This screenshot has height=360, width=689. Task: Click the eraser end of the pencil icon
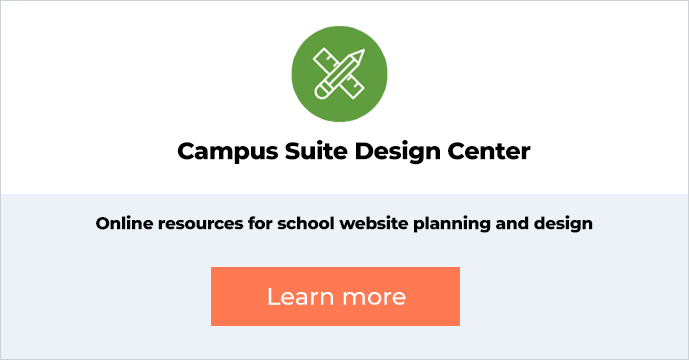point(321,92)
